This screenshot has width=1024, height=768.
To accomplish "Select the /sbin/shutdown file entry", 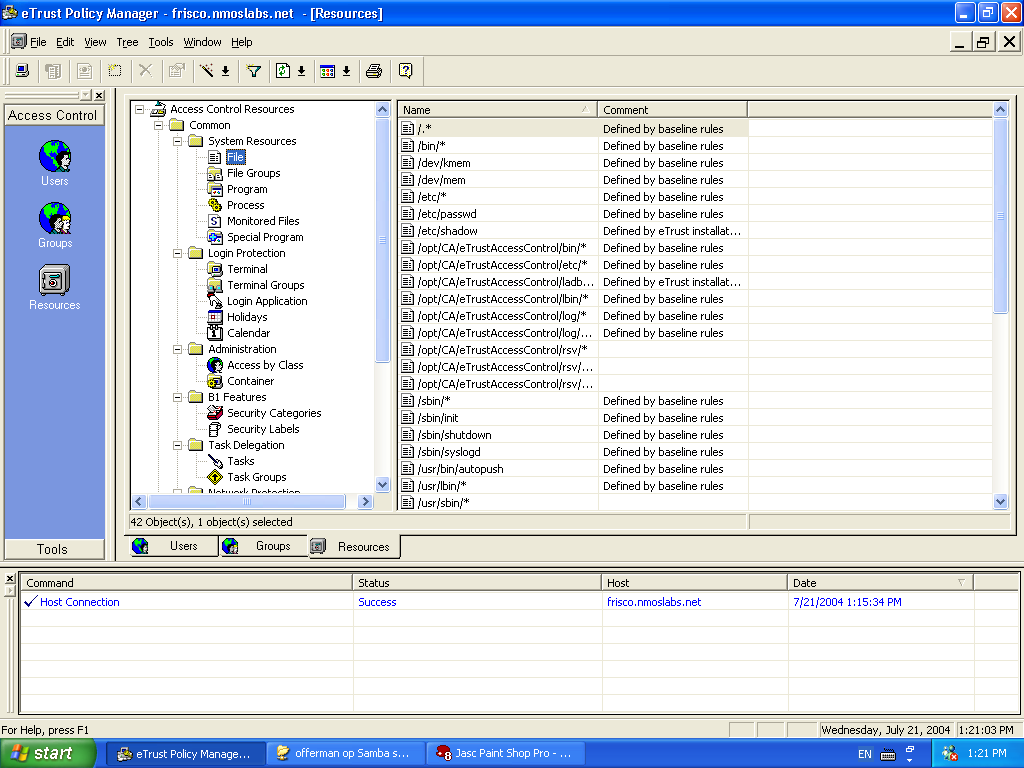I will 455,435.
